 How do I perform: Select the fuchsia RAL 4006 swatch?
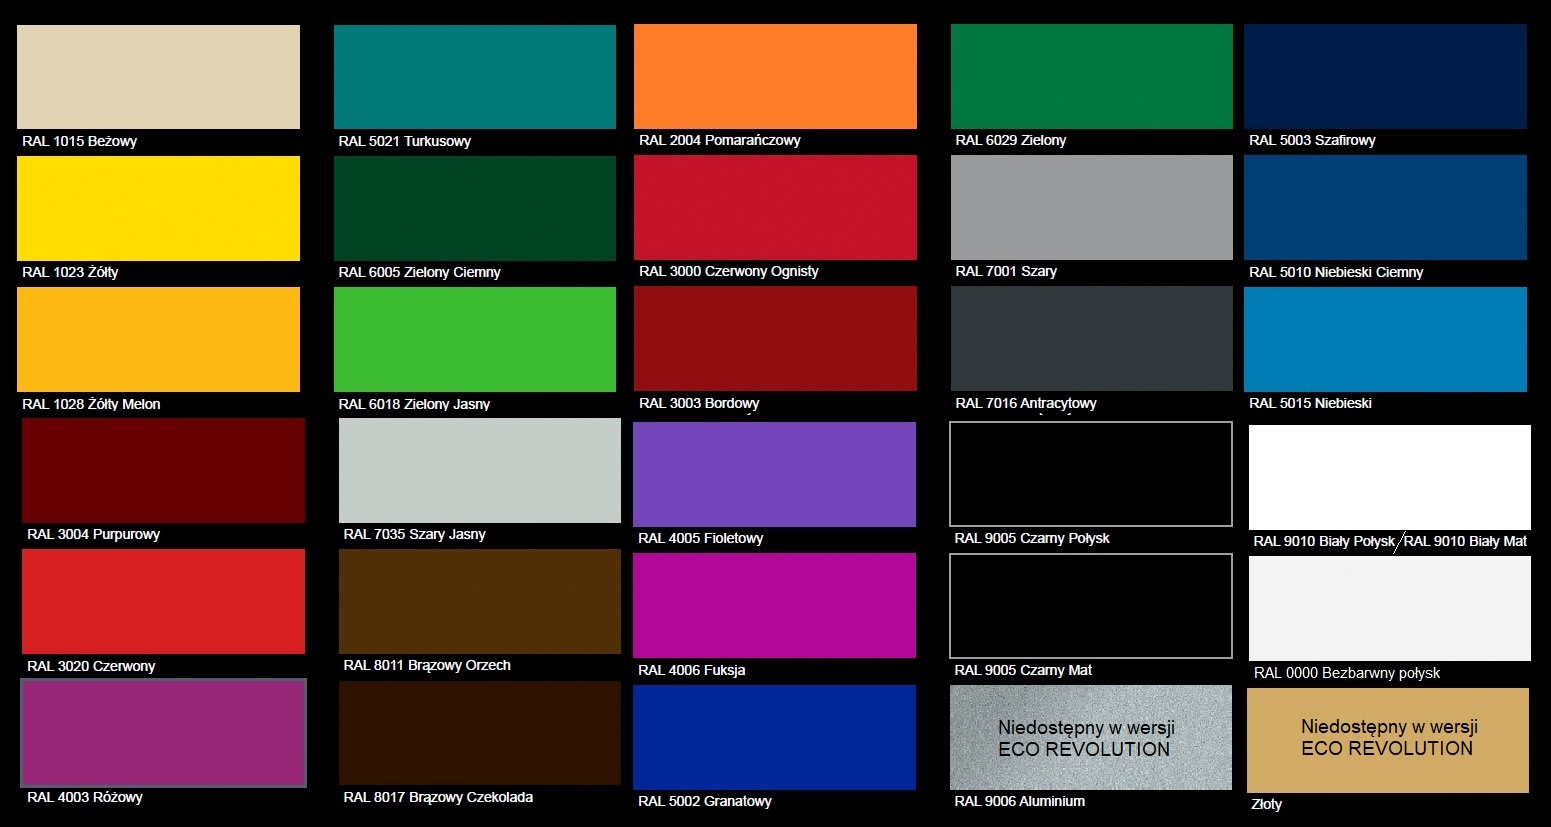(774, 605)
